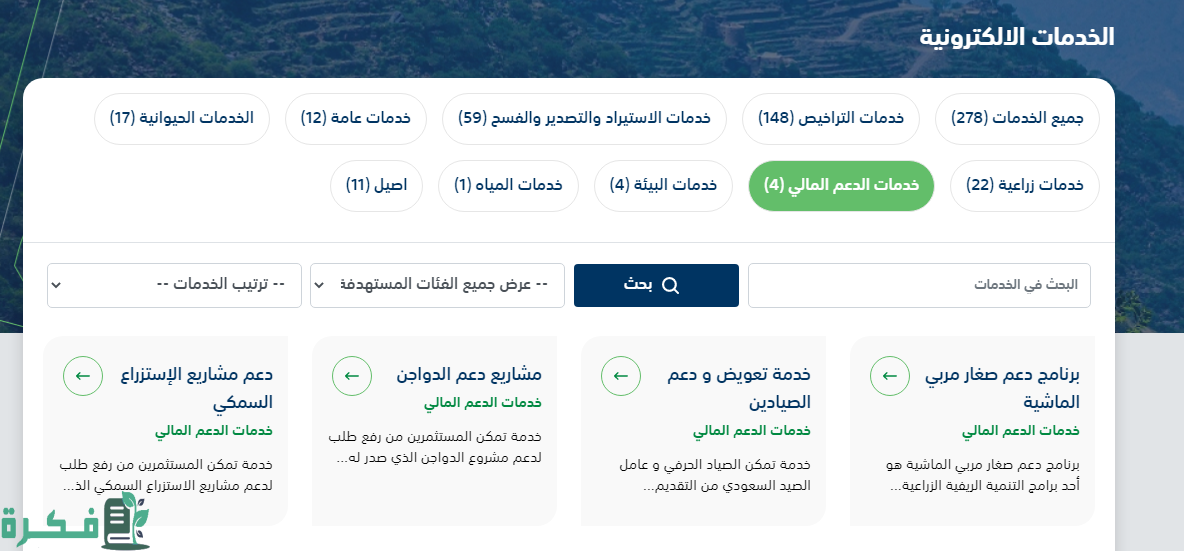The image size is (1184, 551).
Task: Open the خدمات المياه (1) tab
Action: [508, 185]
